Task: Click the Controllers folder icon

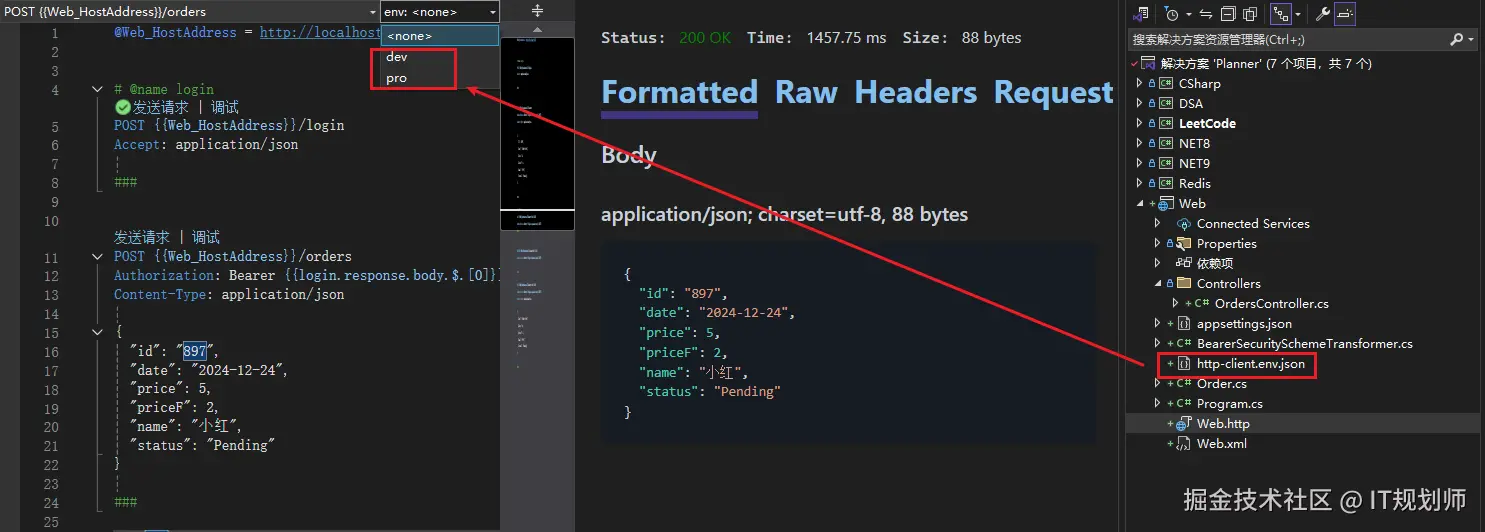Action: pyautogui.click(x=1184, y=283)
